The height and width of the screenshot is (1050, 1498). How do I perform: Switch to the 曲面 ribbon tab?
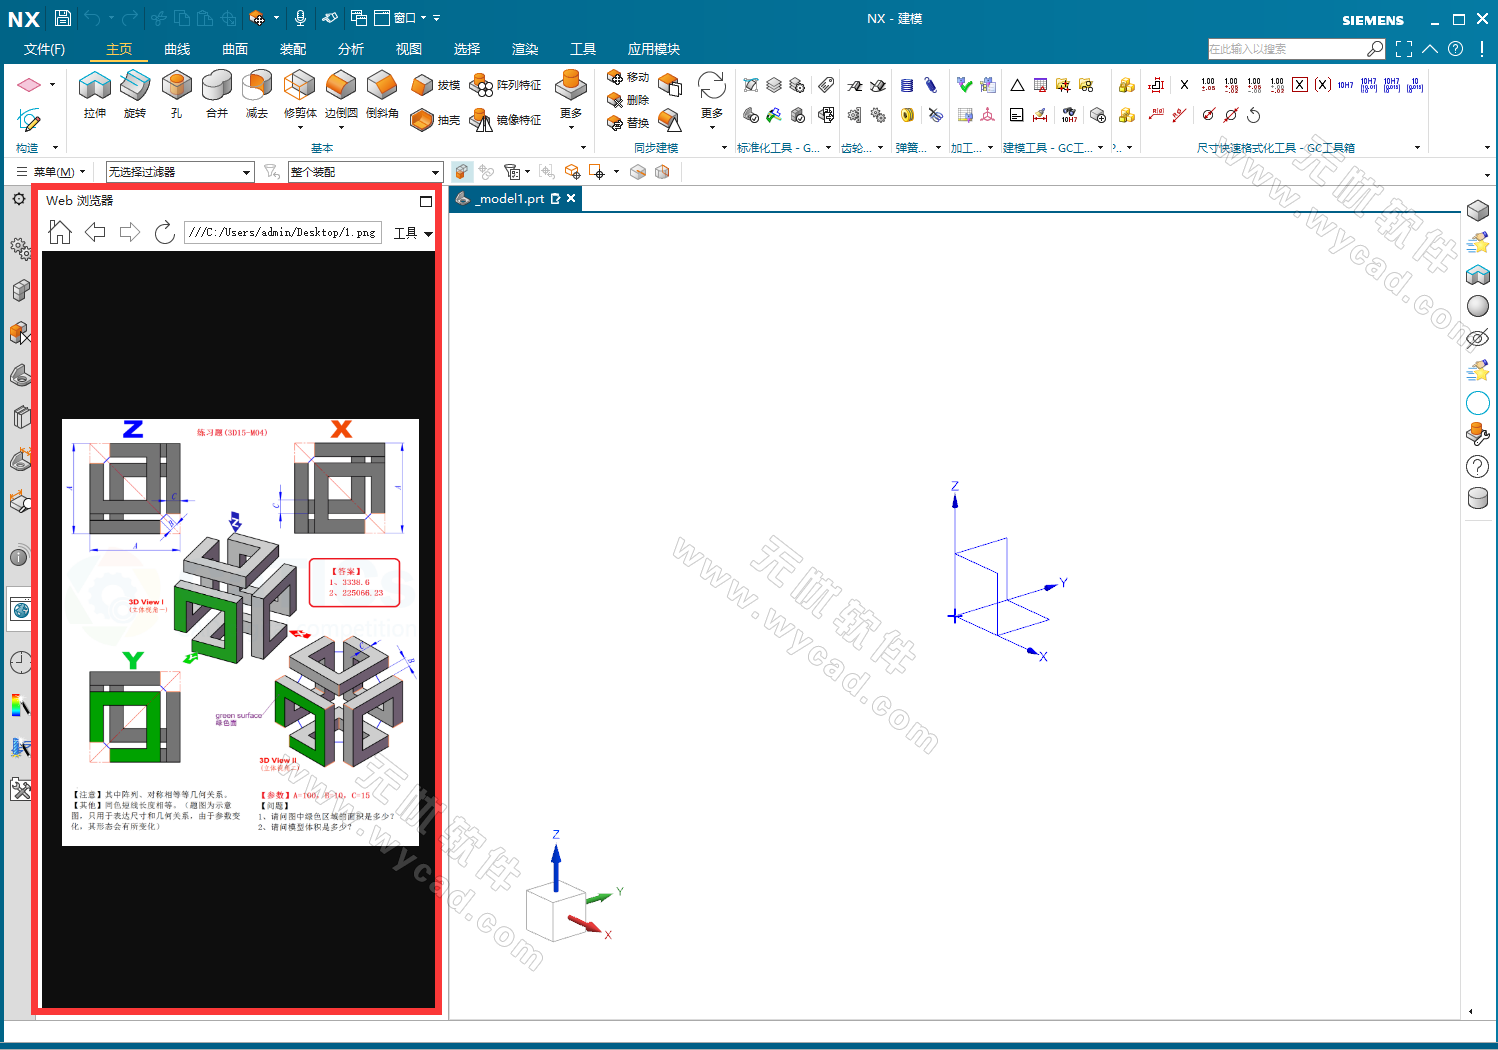[x=234, y=48]
